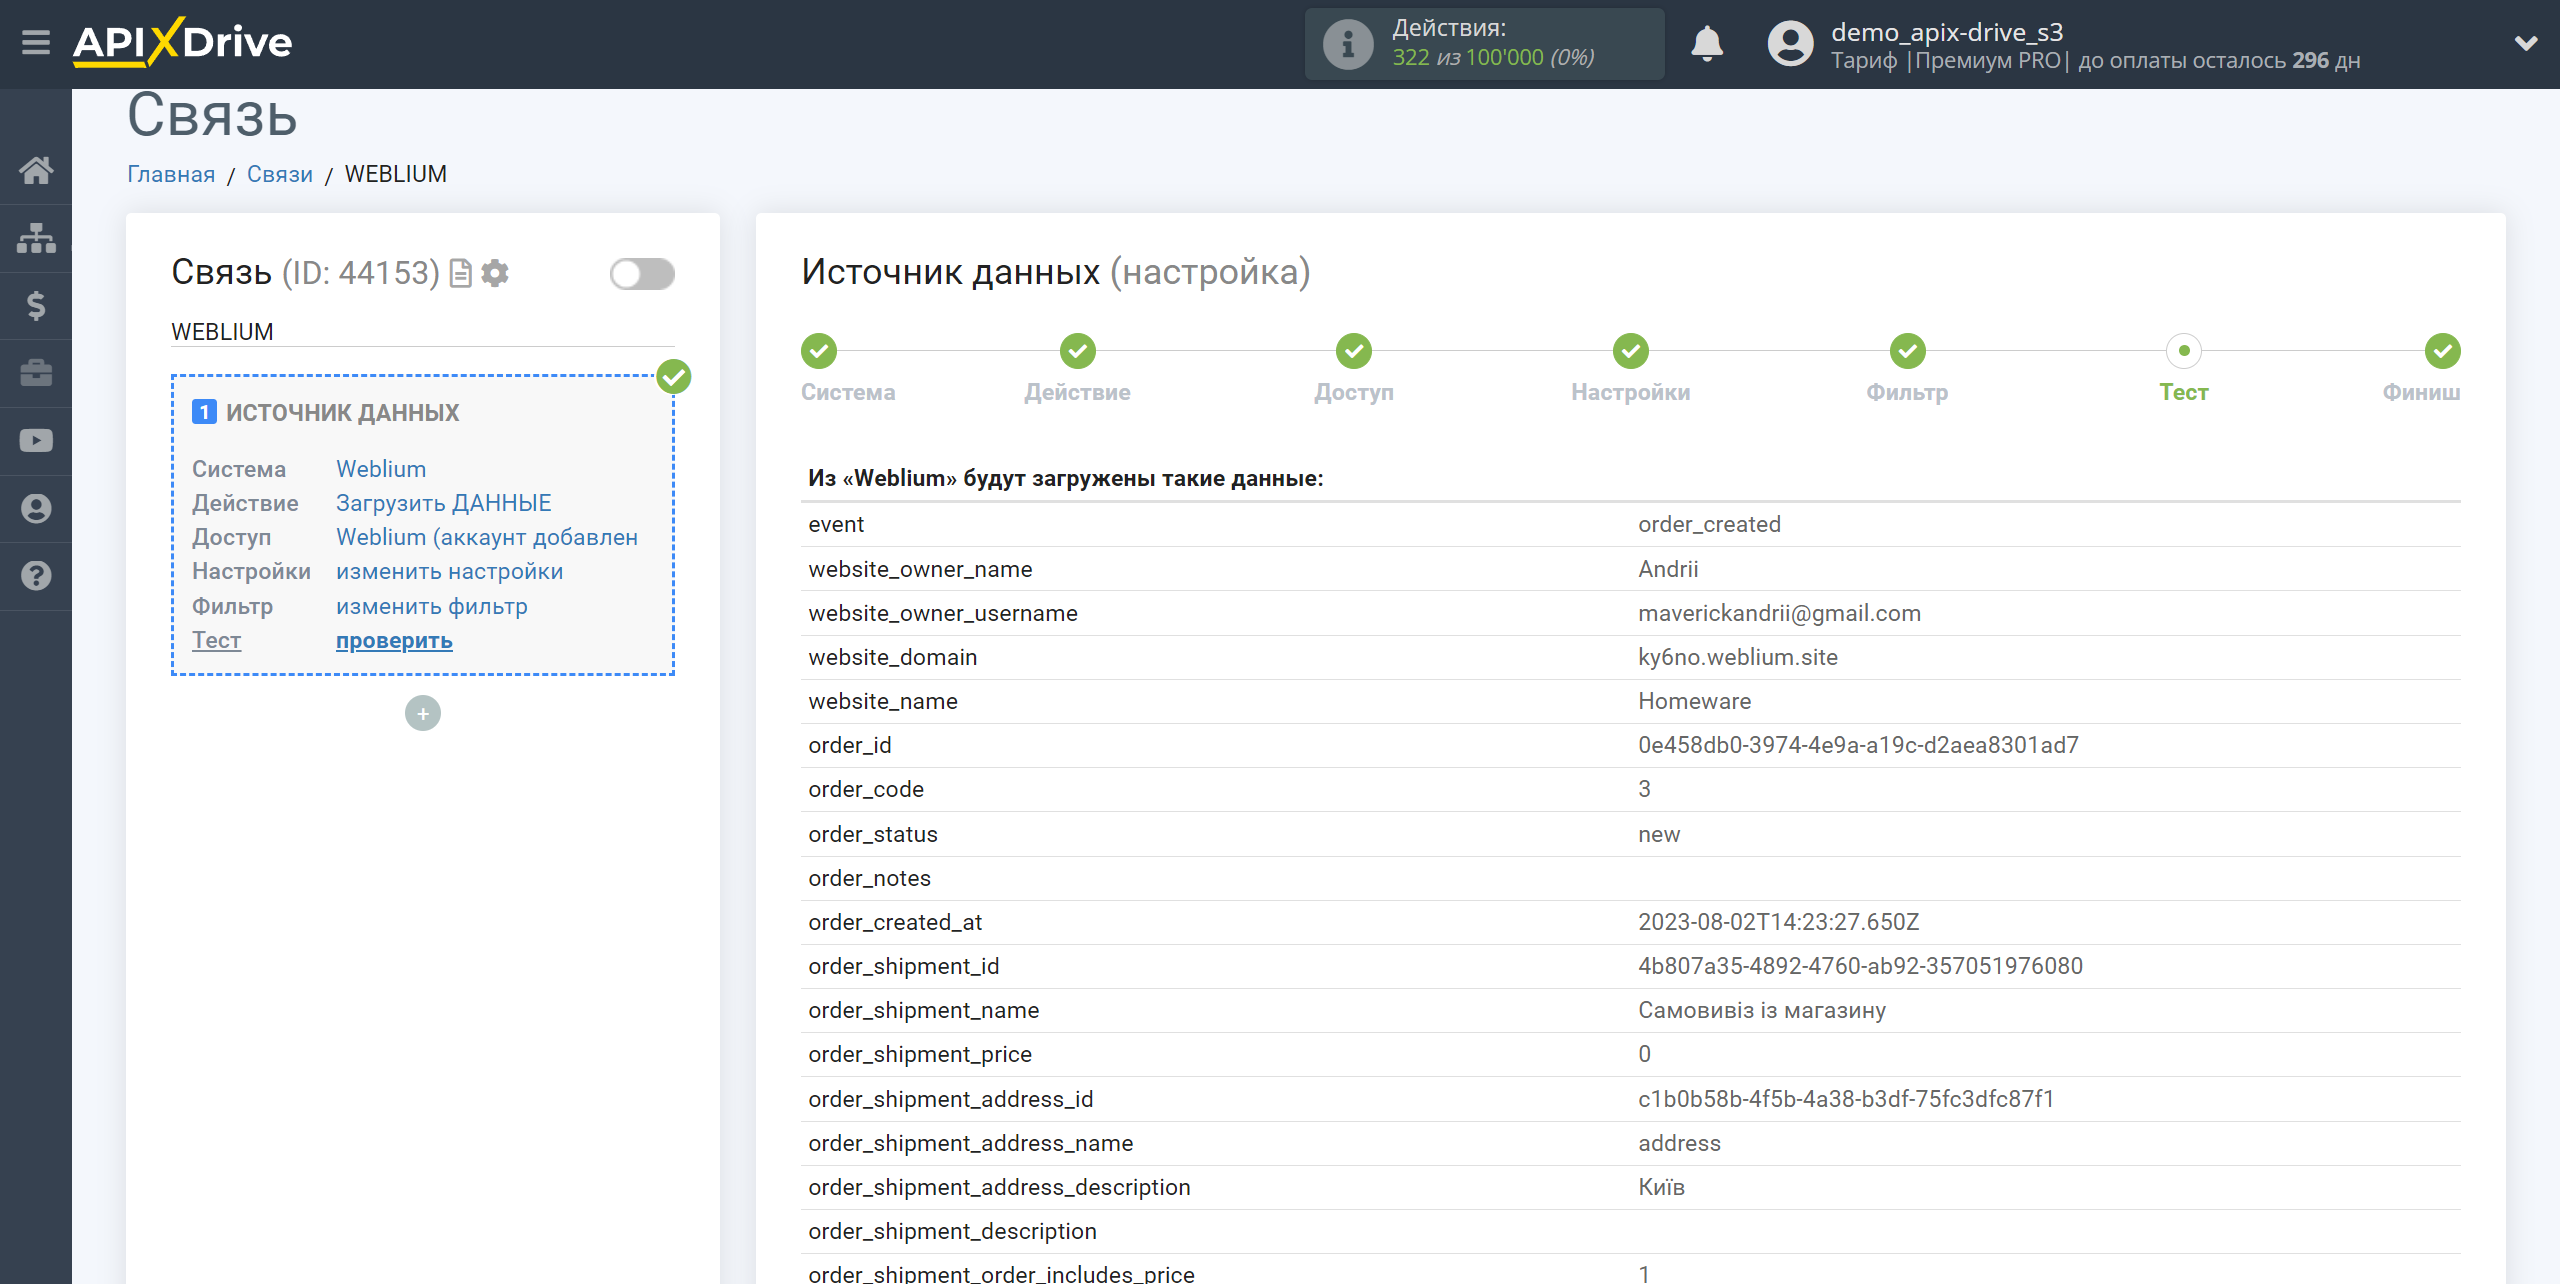Screen dimensions: 2560x1284
Task: Click 2023-08-02T14:23:27.650Z timestamp
Action: (1778, 922)
